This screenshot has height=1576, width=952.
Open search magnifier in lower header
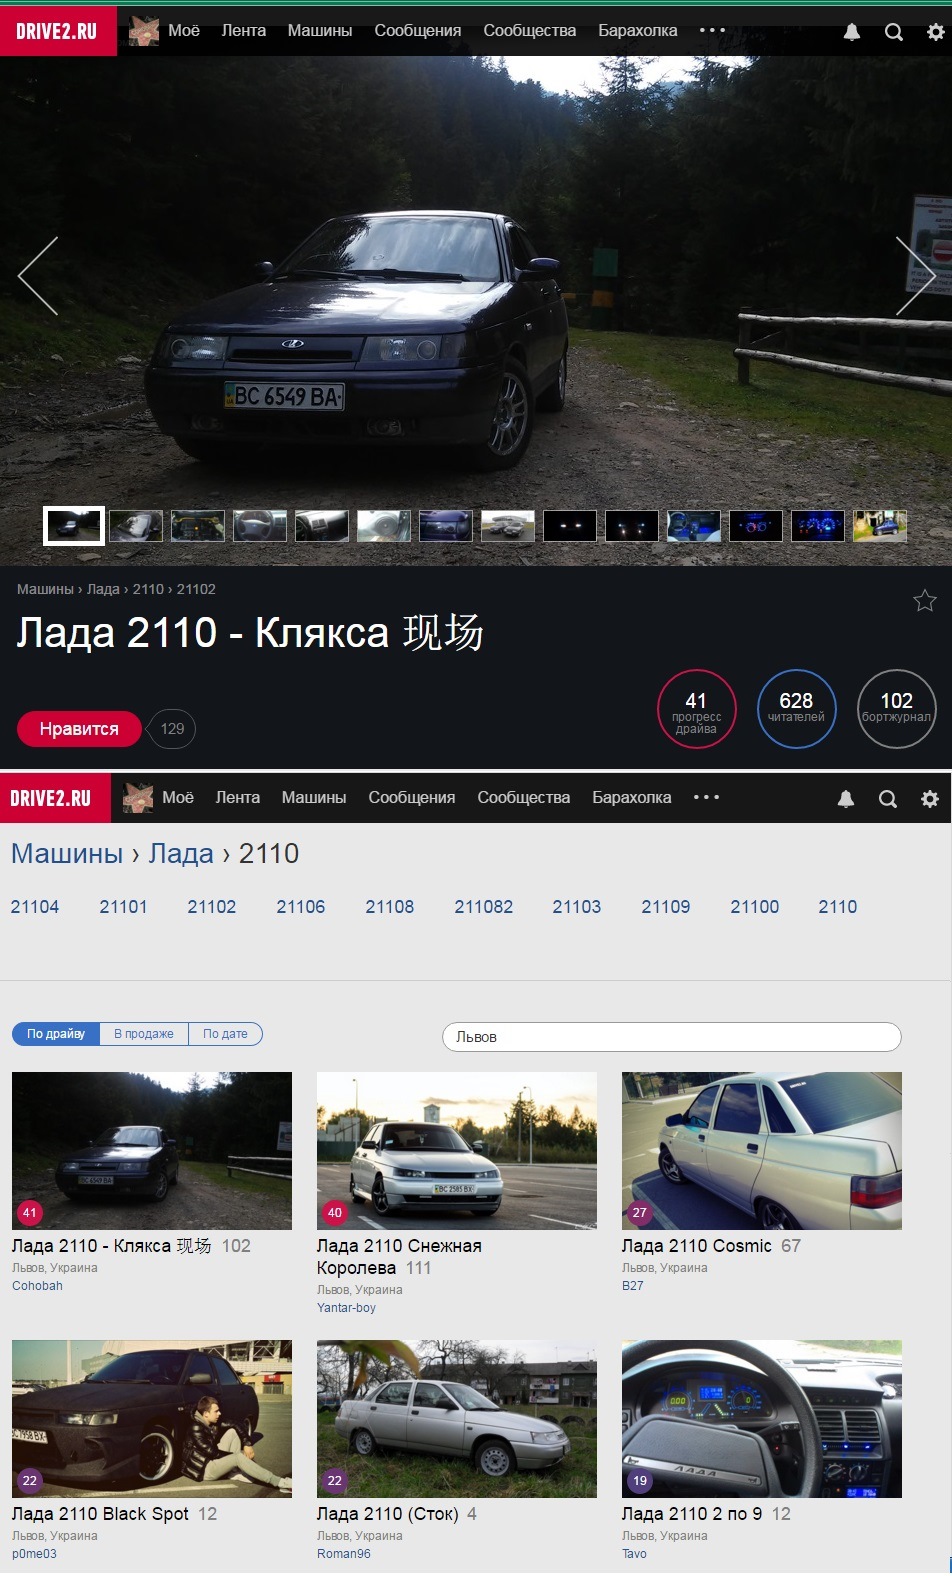click(888, 798)
